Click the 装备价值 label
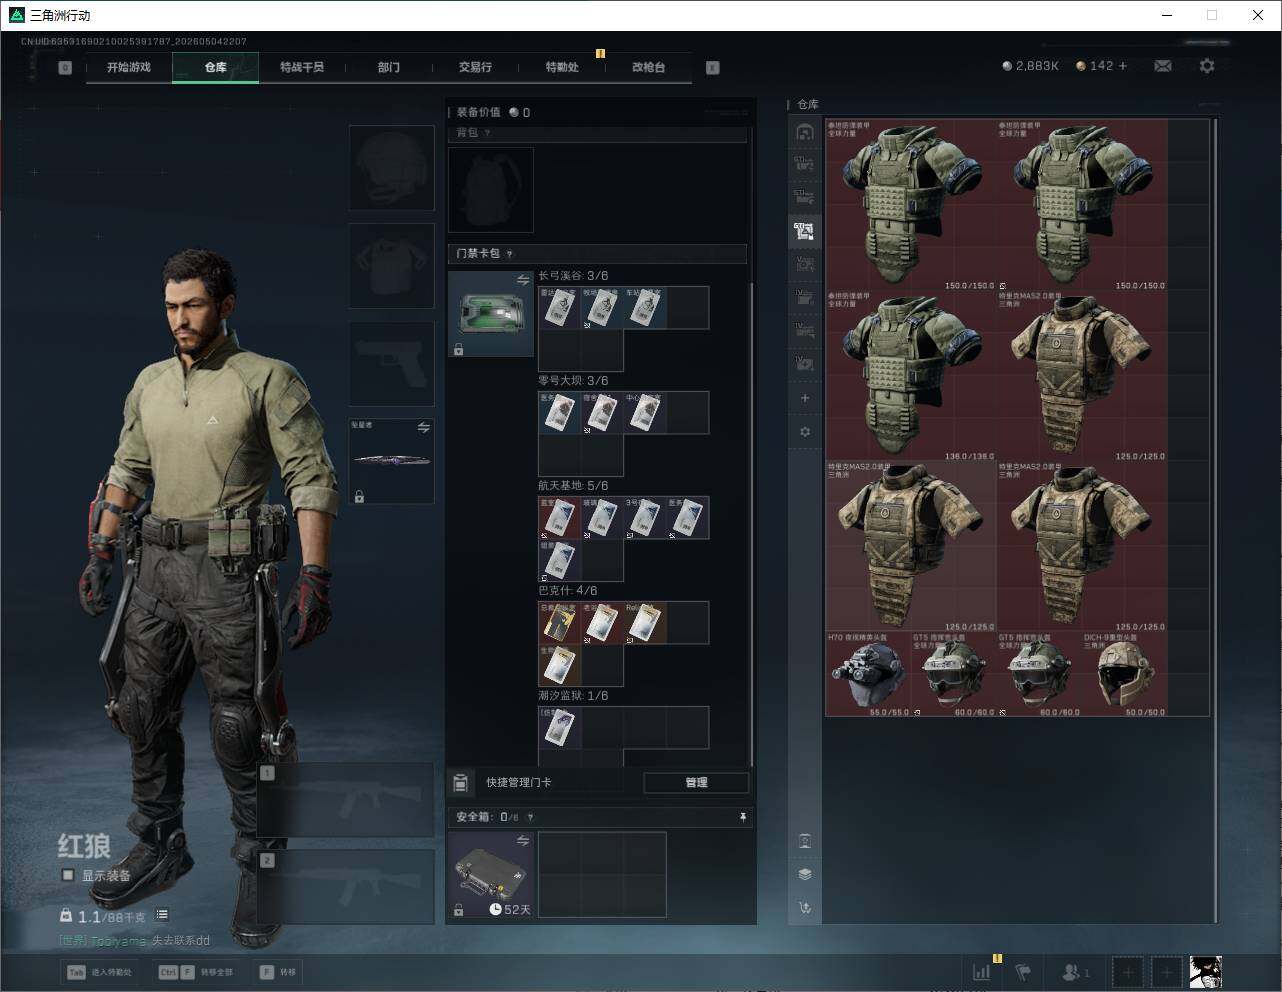1282x992 pixels. tap(479, 112)
